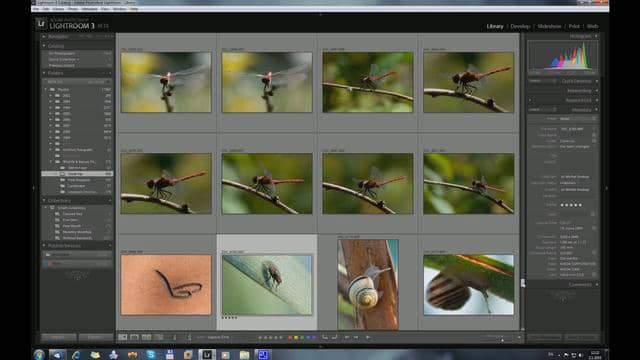The height and width of the screenshot is (360, 640).
Task: Select next photo arrow in toolbar
Action: coord(356,337)
